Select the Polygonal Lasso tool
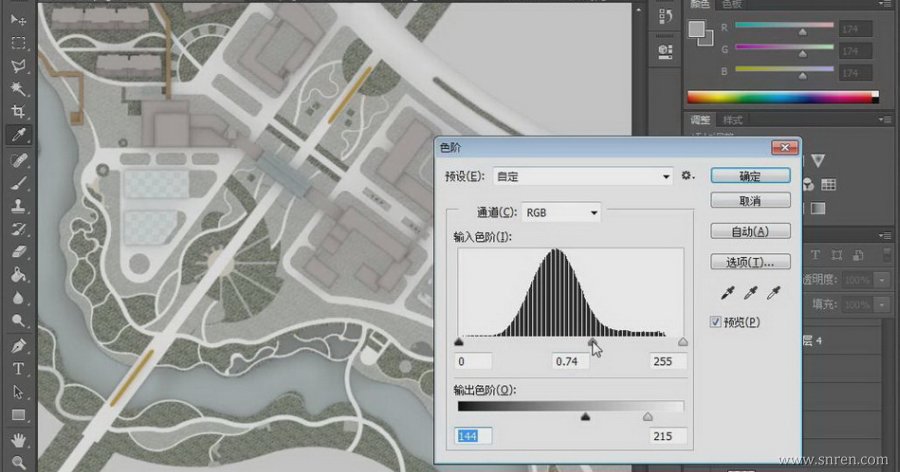Screen dimensions: 900x472 tap(18, 66)
